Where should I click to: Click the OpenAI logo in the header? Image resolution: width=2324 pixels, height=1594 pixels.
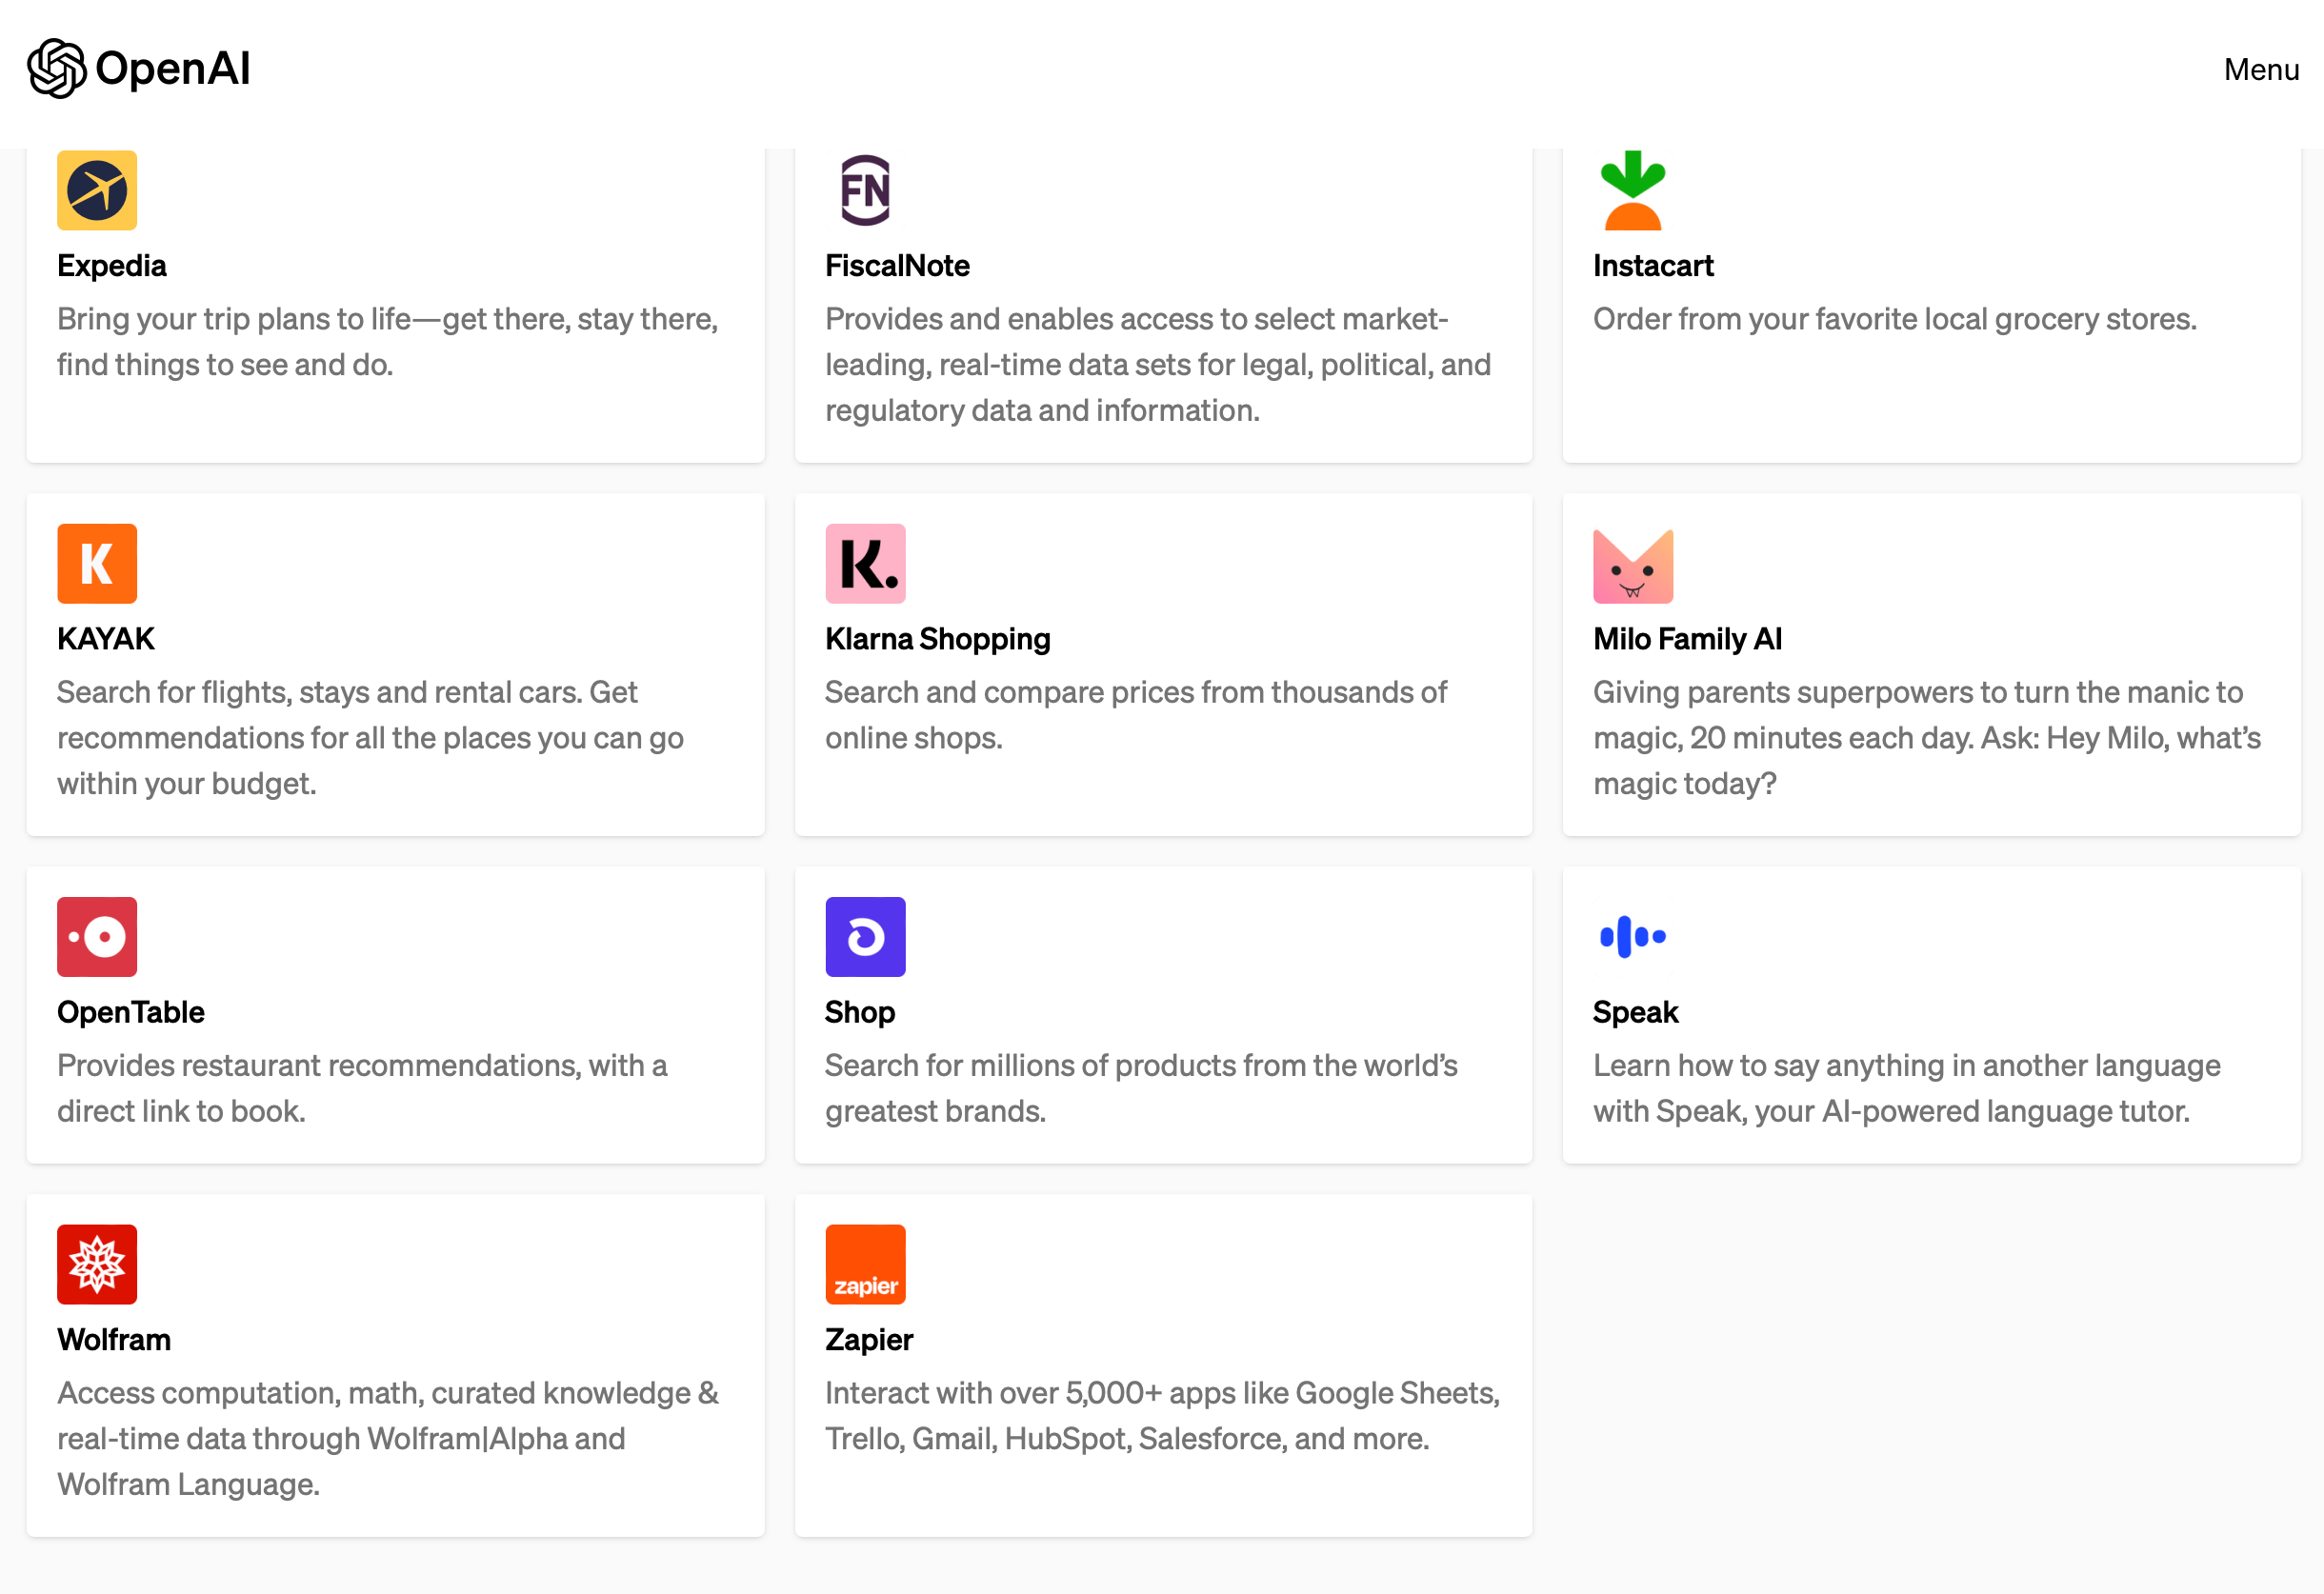[x=138, y=68]
